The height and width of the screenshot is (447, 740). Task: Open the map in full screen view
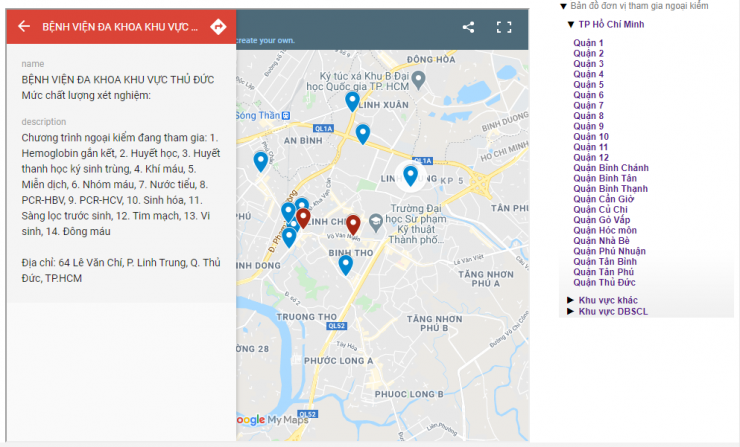click(x=504, y=27)
